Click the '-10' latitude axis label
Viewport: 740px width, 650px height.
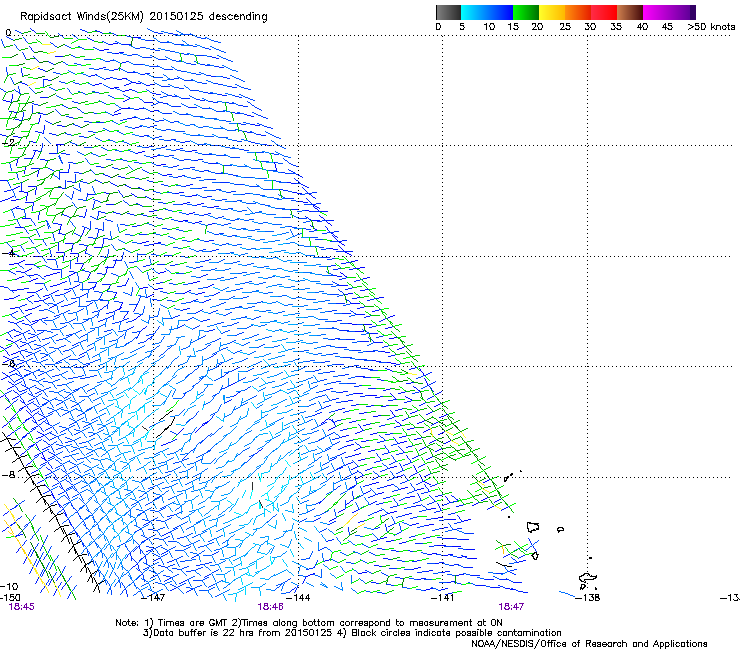[9, 586]
